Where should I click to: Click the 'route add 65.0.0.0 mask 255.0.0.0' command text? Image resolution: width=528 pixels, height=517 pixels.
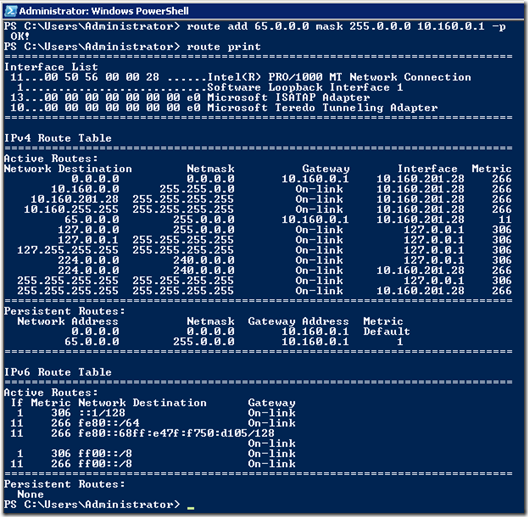pyautogui.click(x=298, y=26)
